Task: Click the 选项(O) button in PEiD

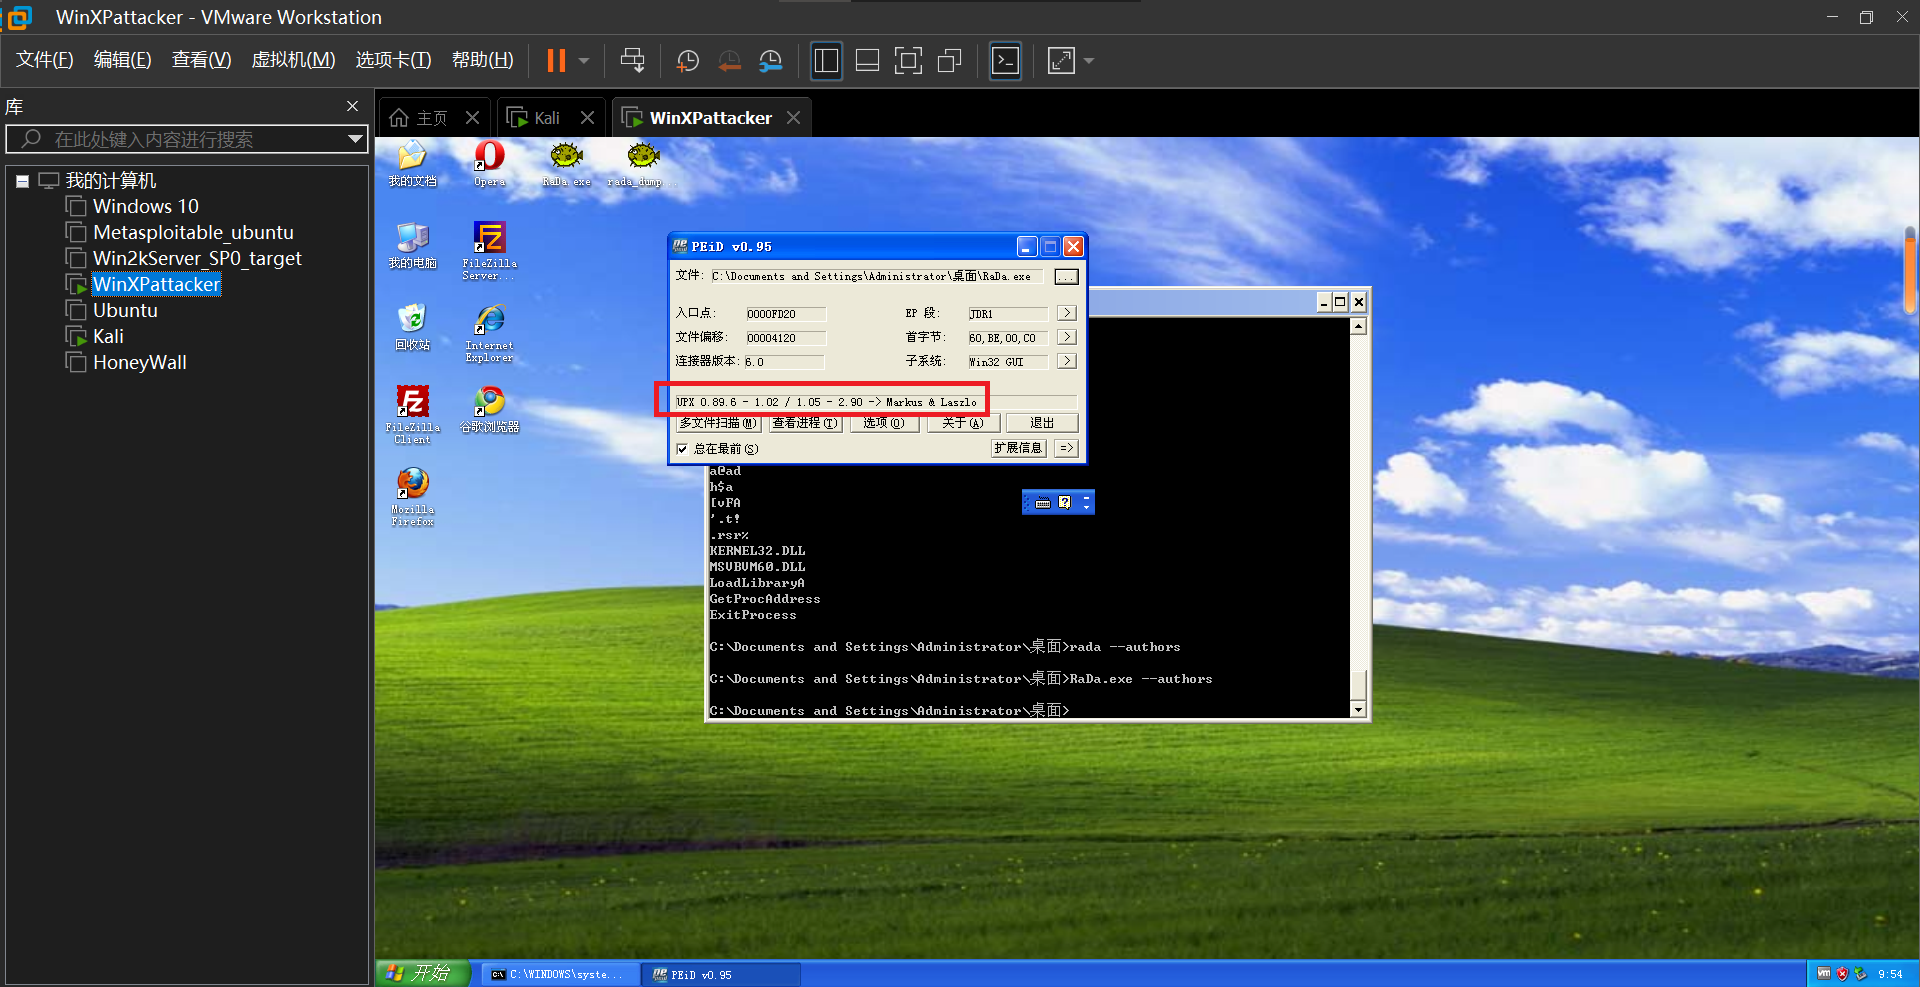Action: 884,423
